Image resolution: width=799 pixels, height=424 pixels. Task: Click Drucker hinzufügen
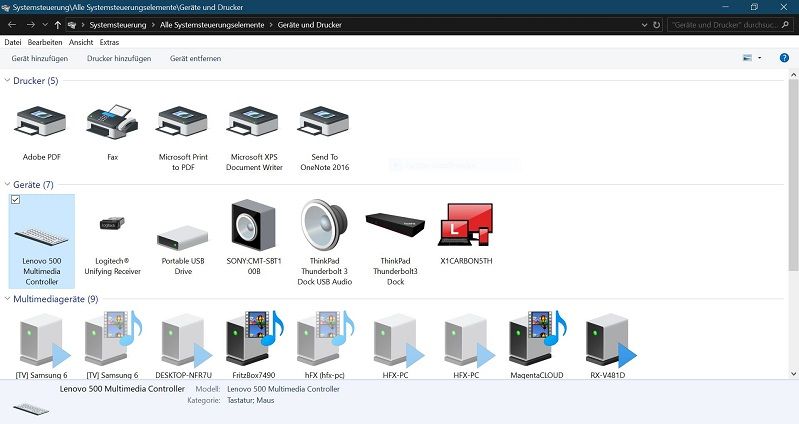[x=119, y=59]
